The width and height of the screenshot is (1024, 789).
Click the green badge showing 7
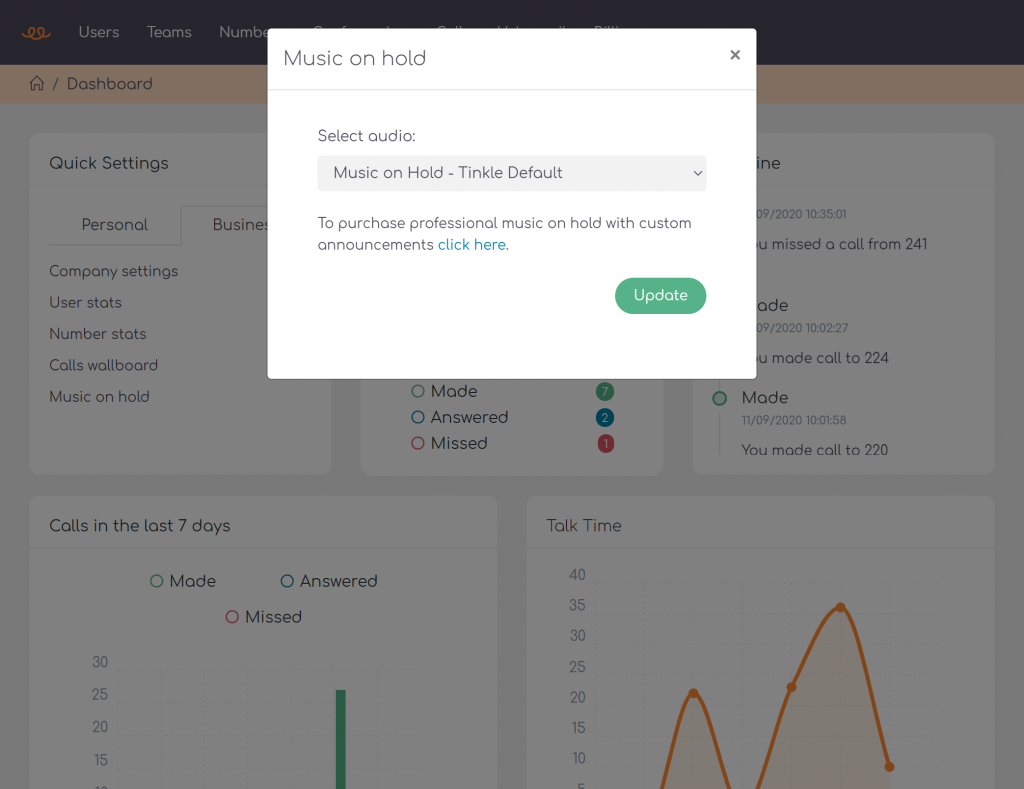coord(605,392)
